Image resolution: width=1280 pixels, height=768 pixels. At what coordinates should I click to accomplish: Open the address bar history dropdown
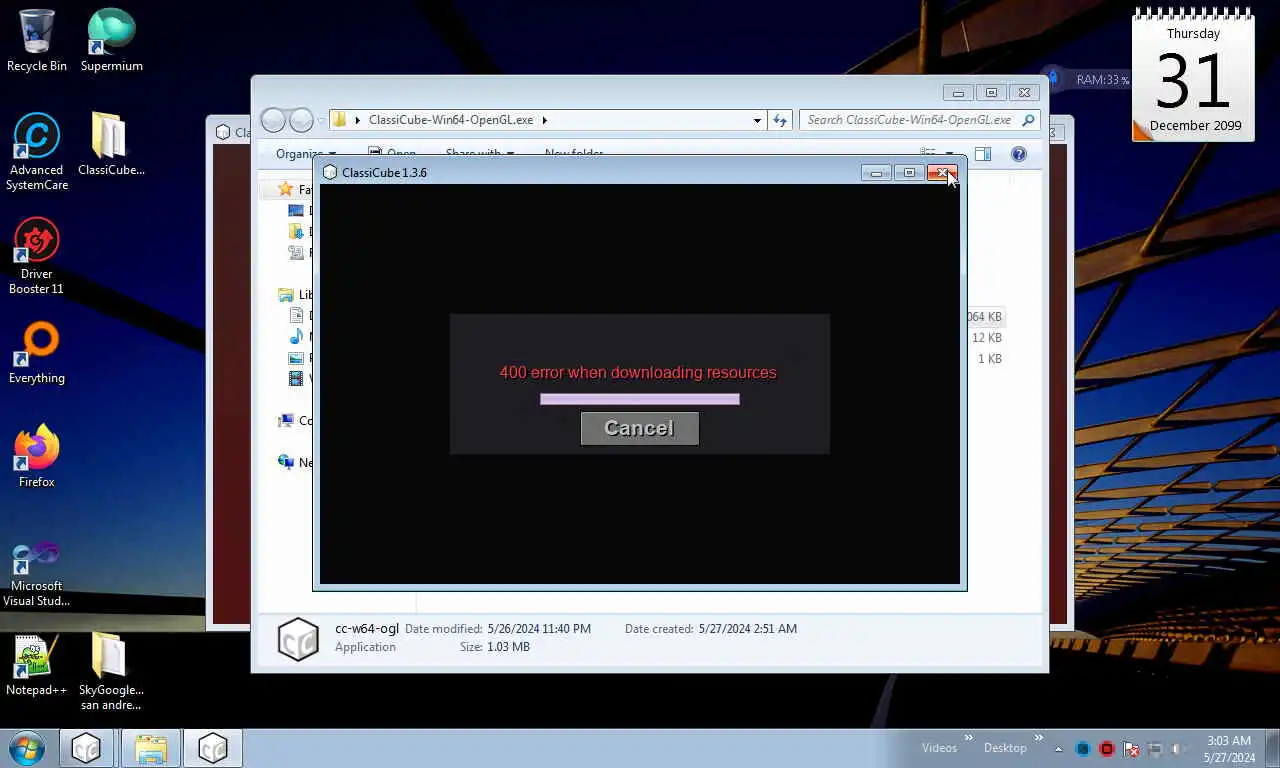click(757, 120)
